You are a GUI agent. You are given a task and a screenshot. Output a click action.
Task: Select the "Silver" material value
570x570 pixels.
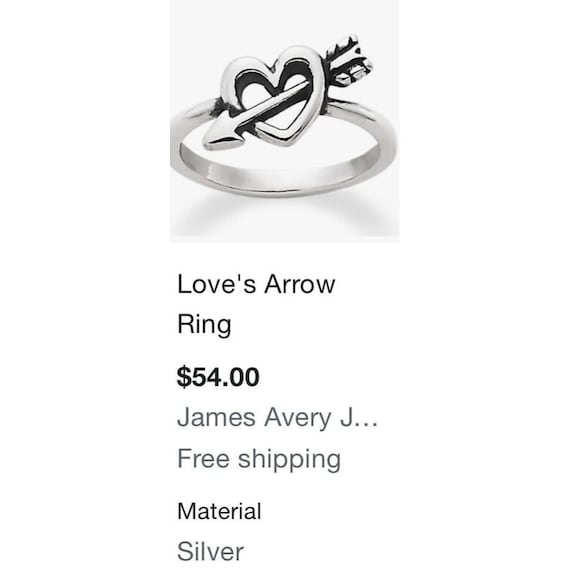tap(210, 551)
